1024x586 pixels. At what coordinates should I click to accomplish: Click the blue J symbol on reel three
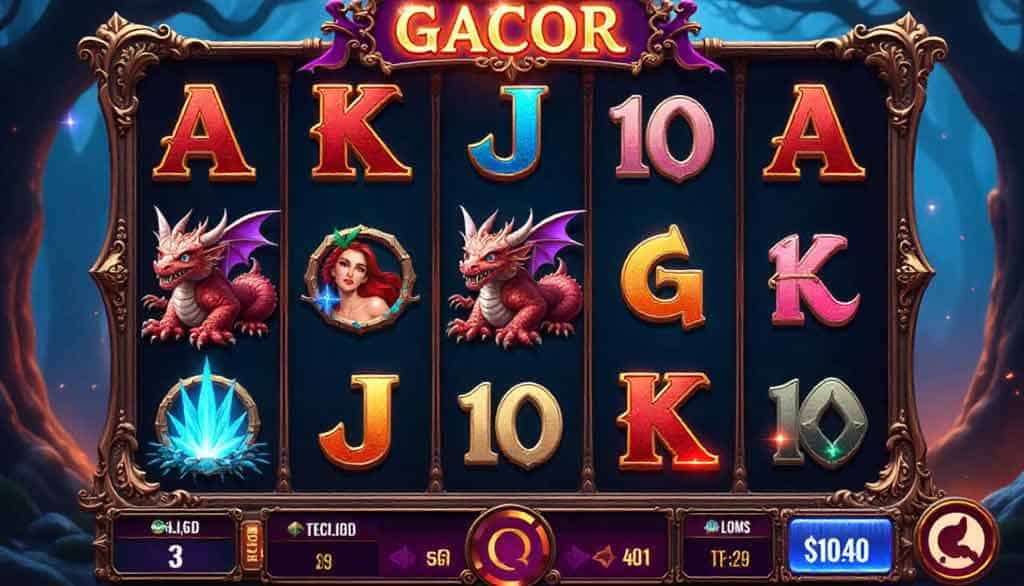(509, 132)
